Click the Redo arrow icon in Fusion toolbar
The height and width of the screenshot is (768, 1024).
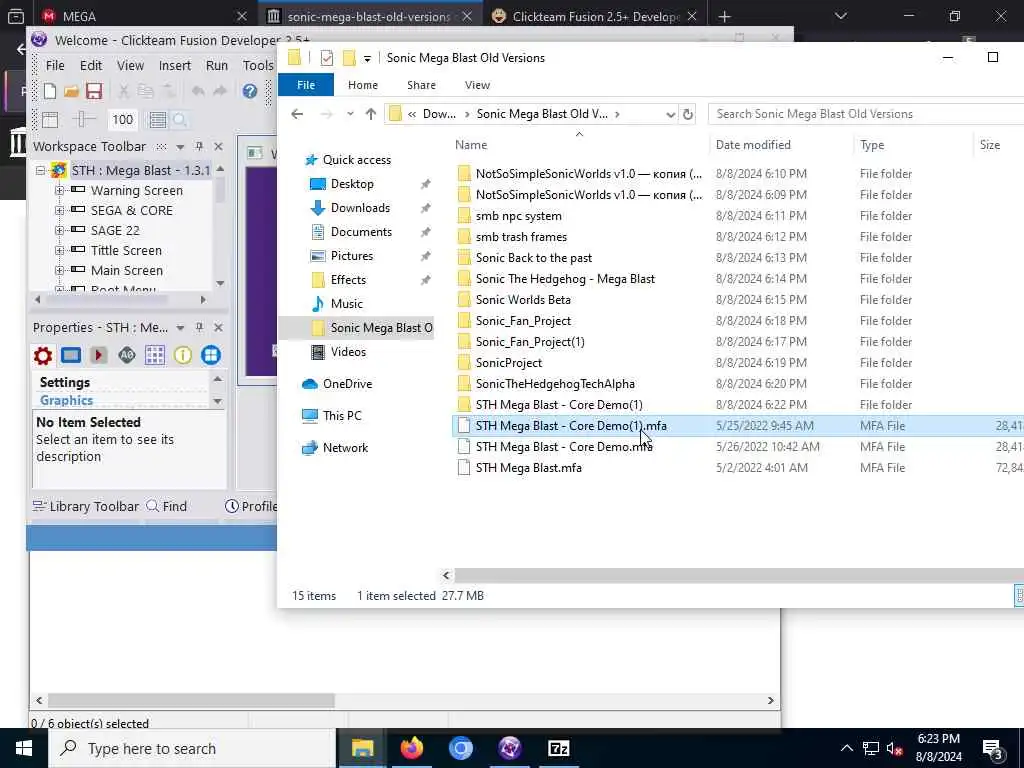[x=220, y=91]
